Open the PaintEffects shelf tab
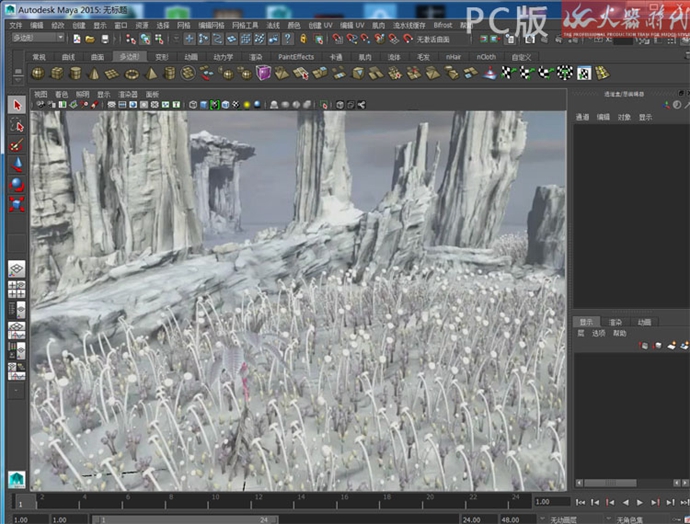690x524 pixels. tap(295, 57)
